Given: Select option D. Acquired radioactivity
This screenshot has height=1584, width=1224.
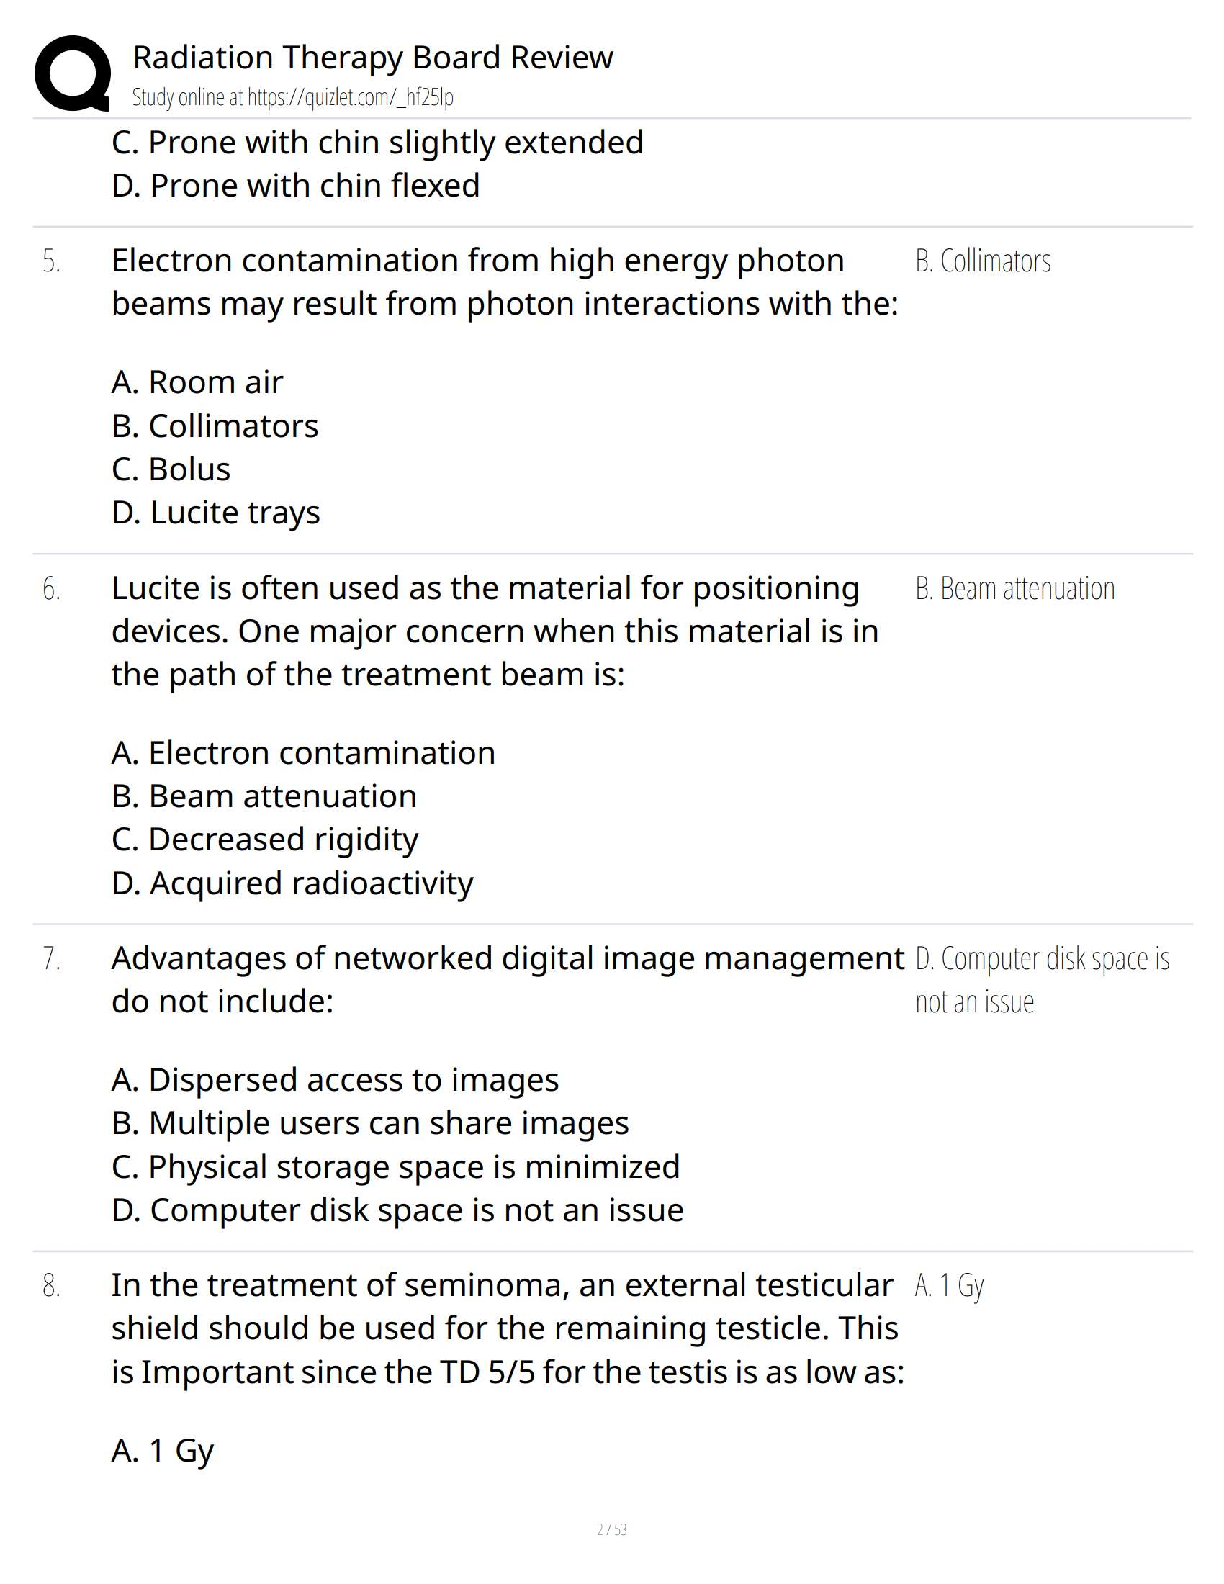Looking at the screenshot, I should point(292,883).
